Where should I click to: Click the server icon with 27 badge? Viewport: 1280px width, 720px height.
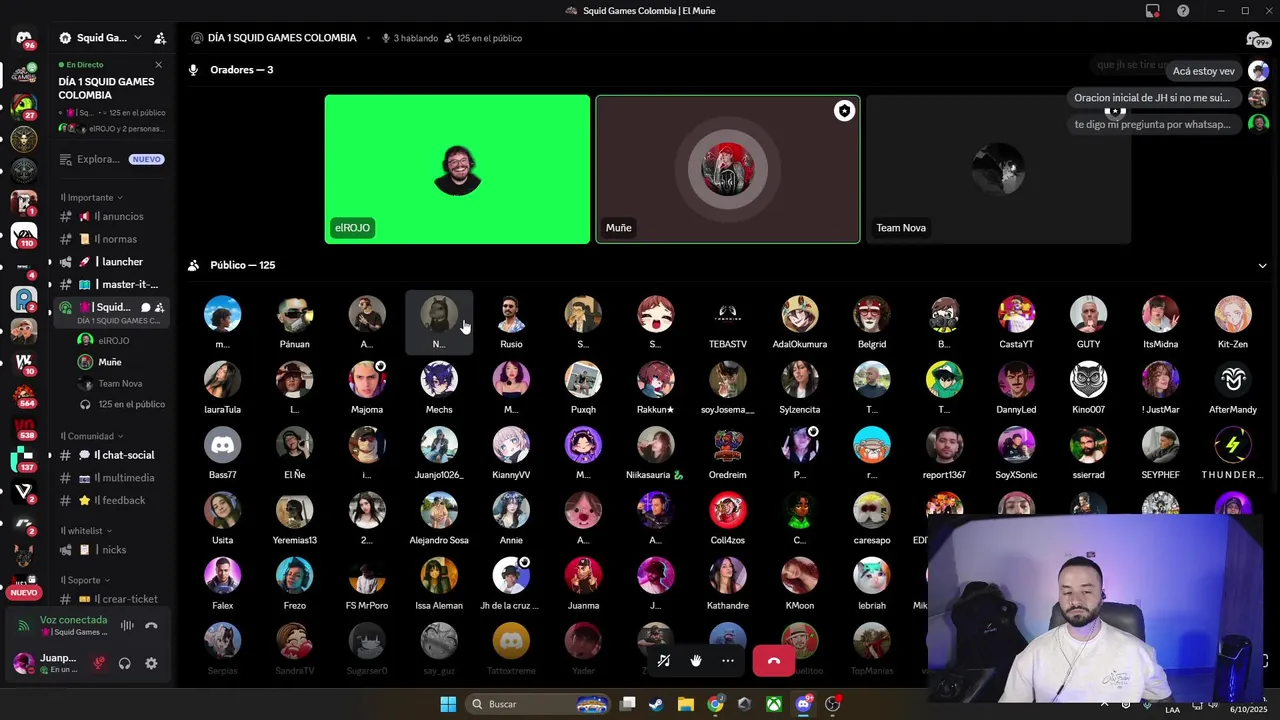24,106
